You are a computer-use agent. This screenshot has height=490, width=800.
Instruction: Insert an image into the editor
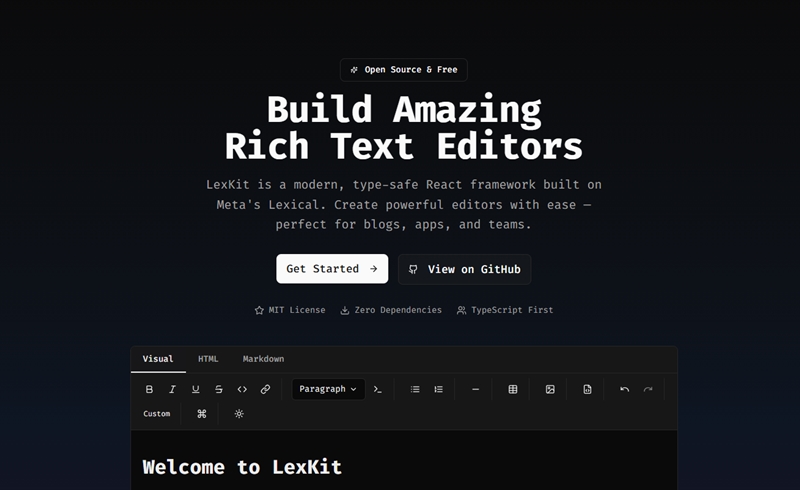550,389
